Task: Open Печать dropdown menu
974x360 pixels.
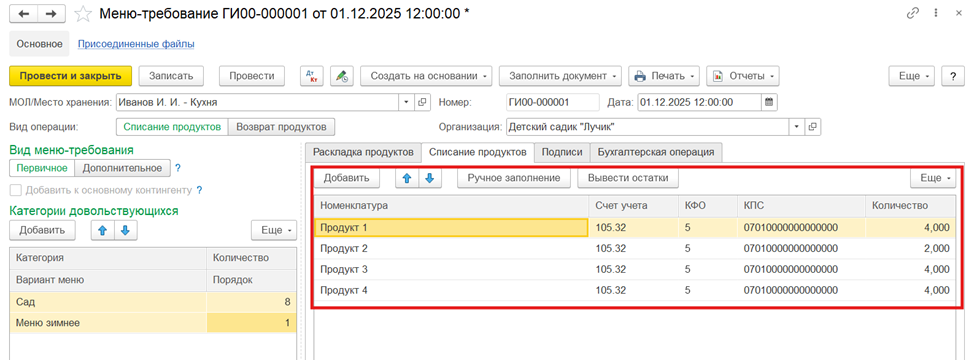Action: coord(664,76)
